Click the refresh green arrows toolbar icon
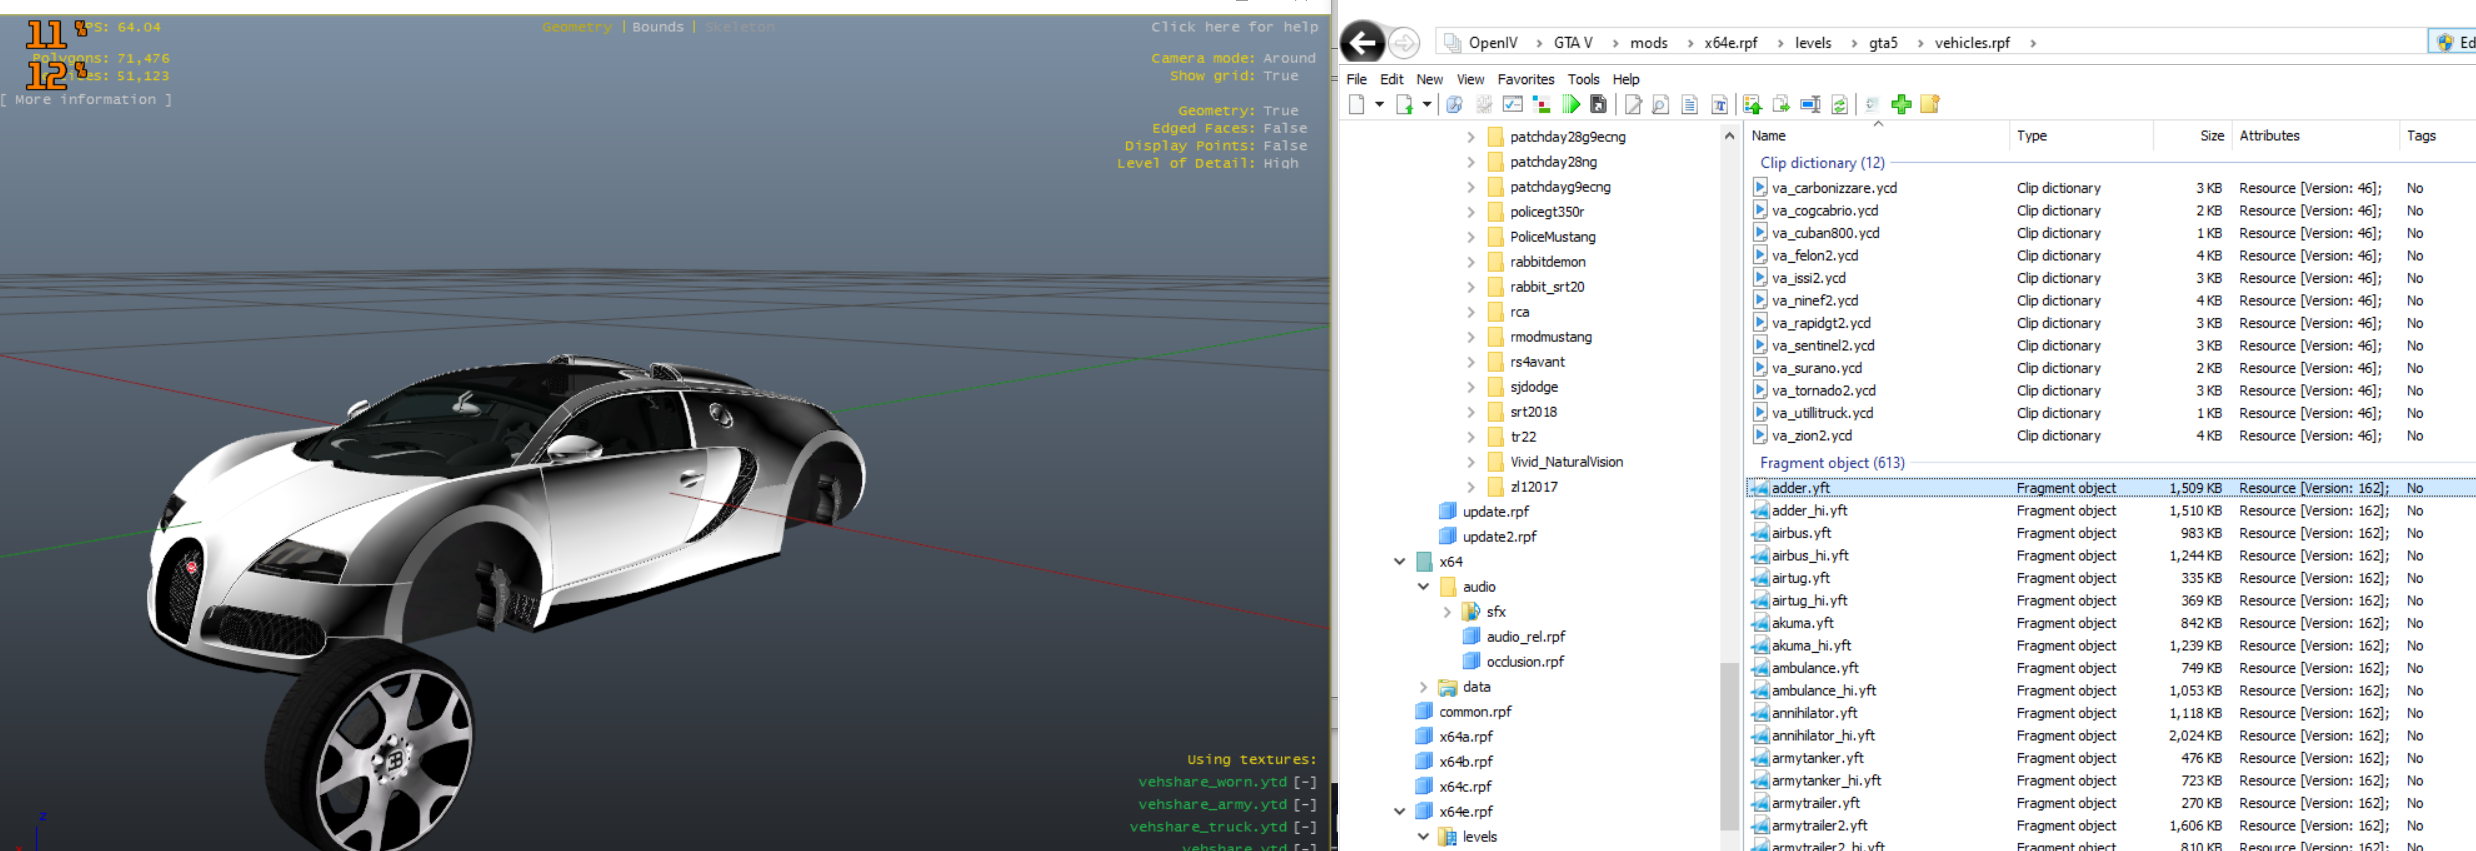2476x851 pixels. (x=1839, y=105)
